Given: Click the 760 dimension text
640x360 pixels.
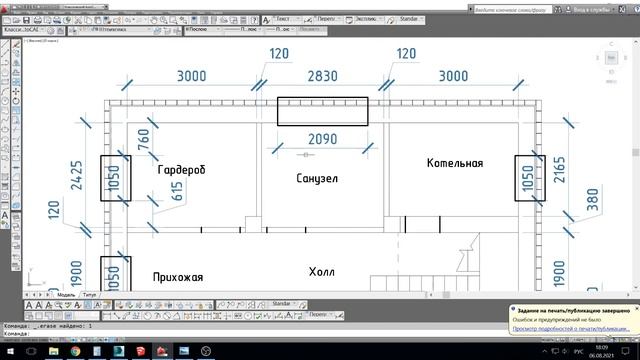Looking at the screenshot, I should coord(143,140).
